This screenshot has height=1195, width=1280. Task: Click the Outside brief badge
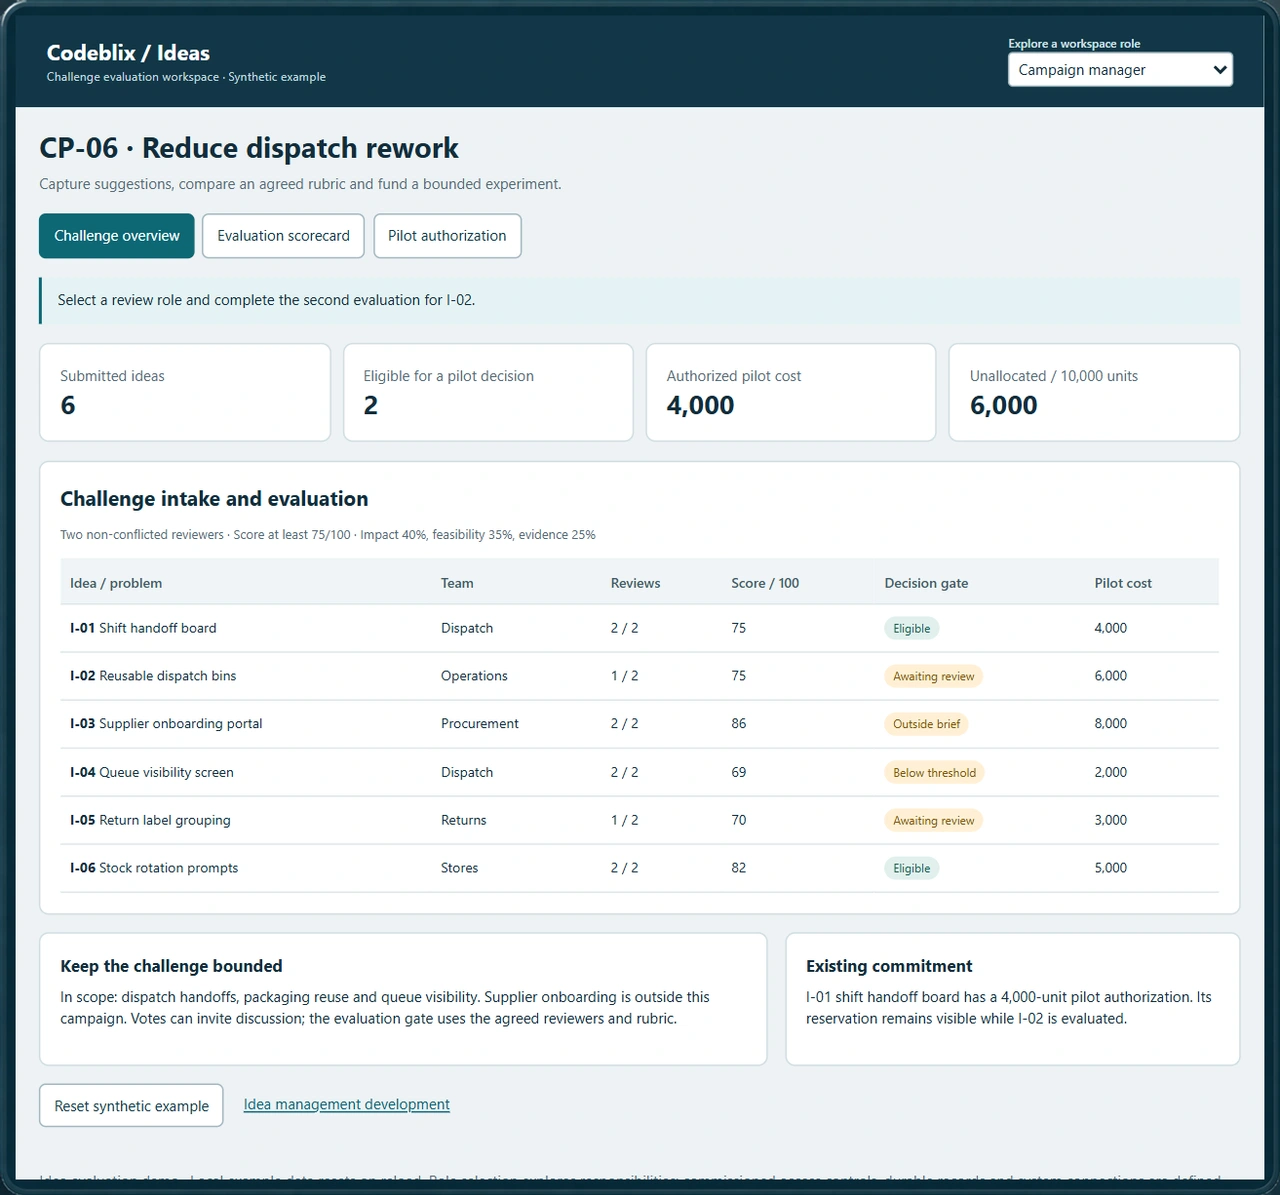[x=926, y=724]
